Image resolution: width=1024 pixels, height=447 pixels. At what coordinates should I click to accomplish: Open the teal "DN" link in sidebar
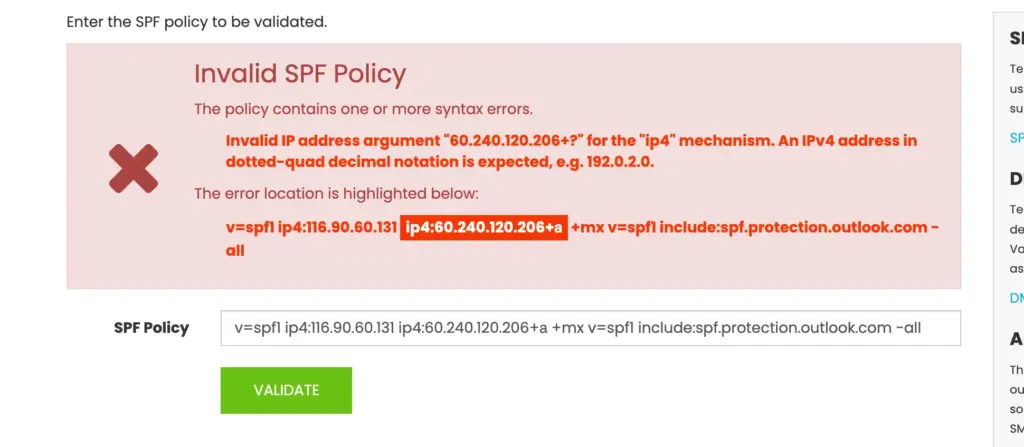(1016, 298)
